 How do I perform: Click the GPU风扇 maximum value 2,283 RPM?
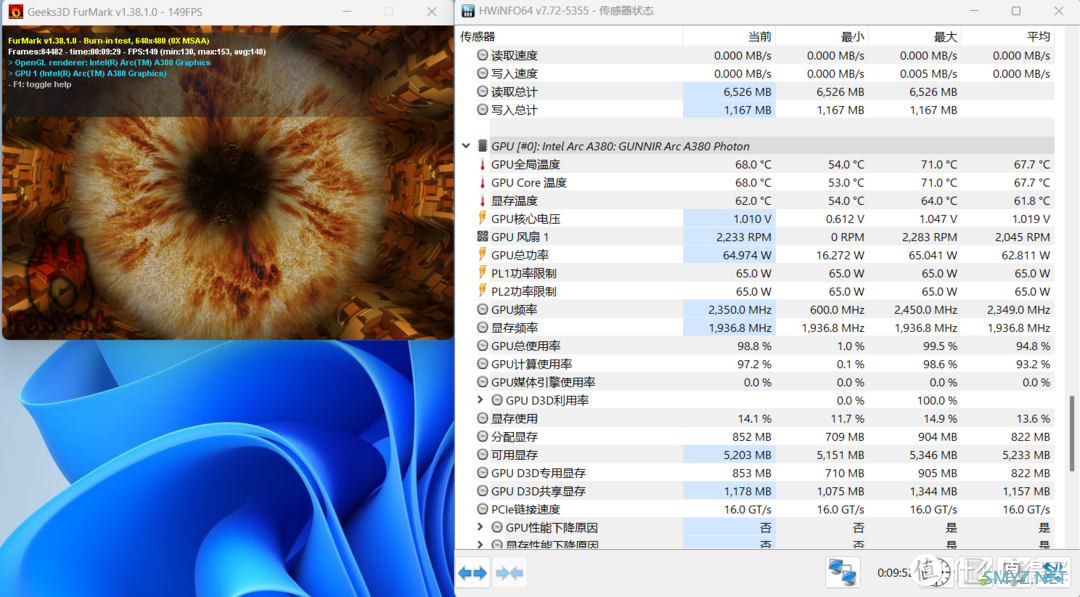pyautogui.click(x=929, y=237)
